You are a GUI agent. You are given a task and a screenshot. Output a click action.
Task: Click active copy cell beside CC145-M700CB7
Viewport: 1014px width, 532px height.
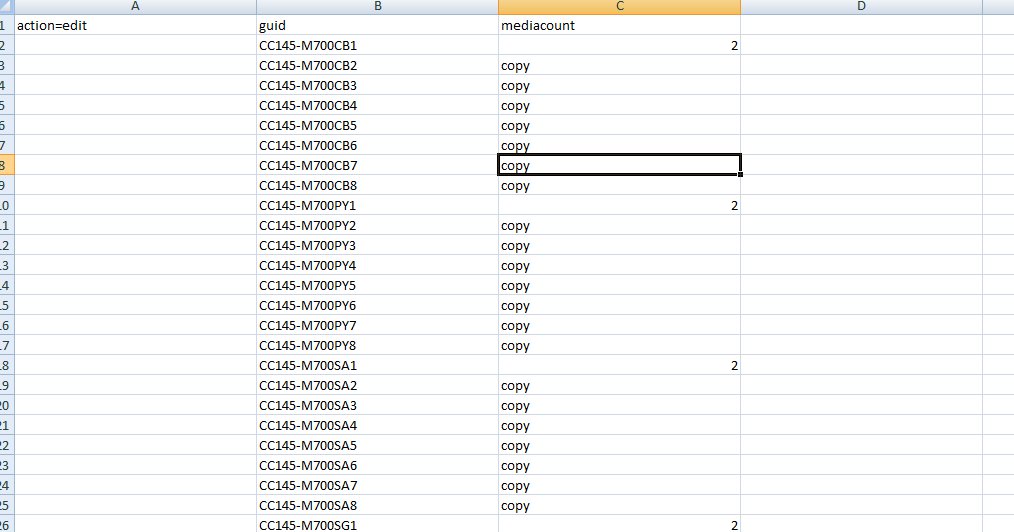click(x=620, y=165)
